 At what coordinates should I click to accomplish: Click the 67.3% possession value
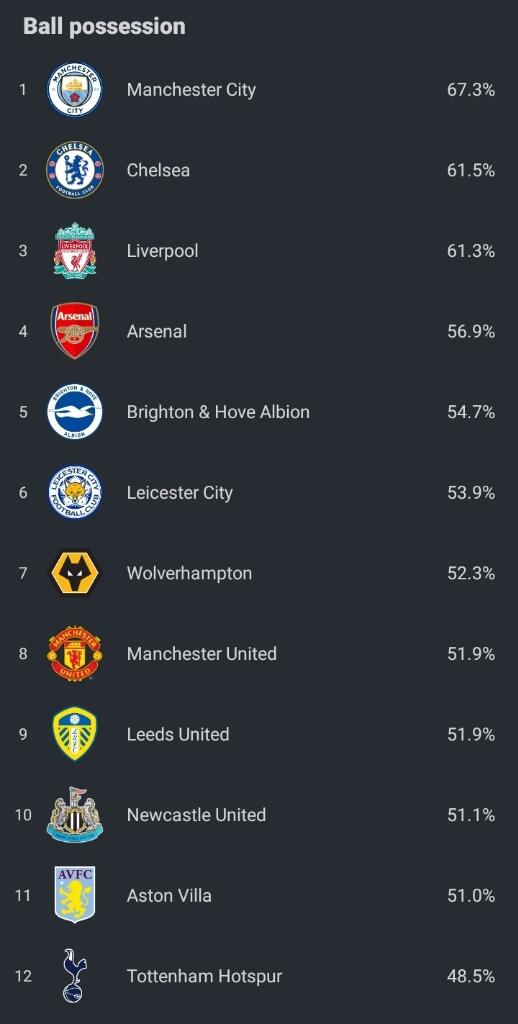tap(471, 89)
